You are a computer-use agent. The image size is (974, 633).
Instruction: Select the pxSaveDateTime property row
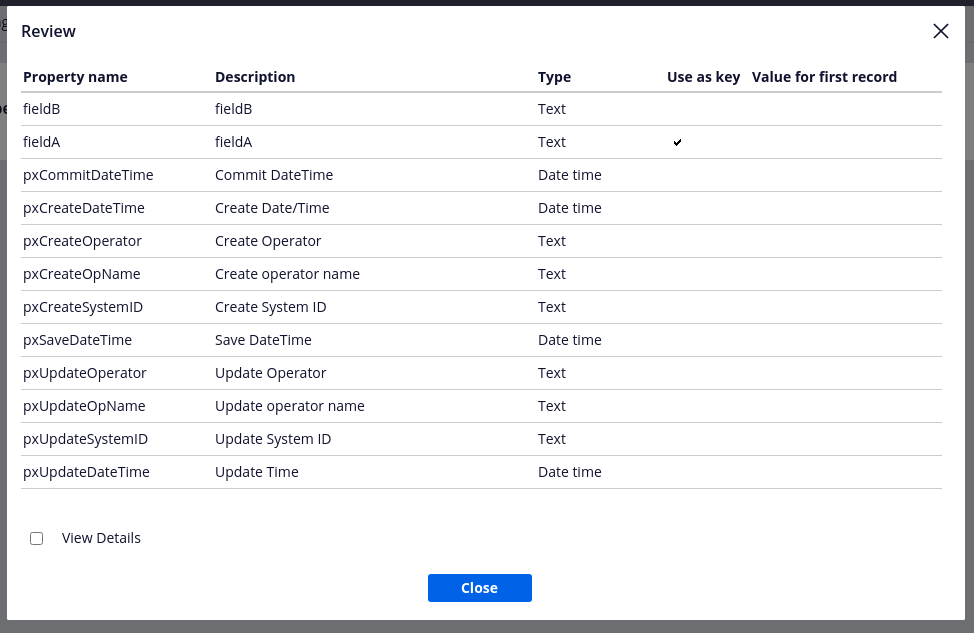(78, 339)
